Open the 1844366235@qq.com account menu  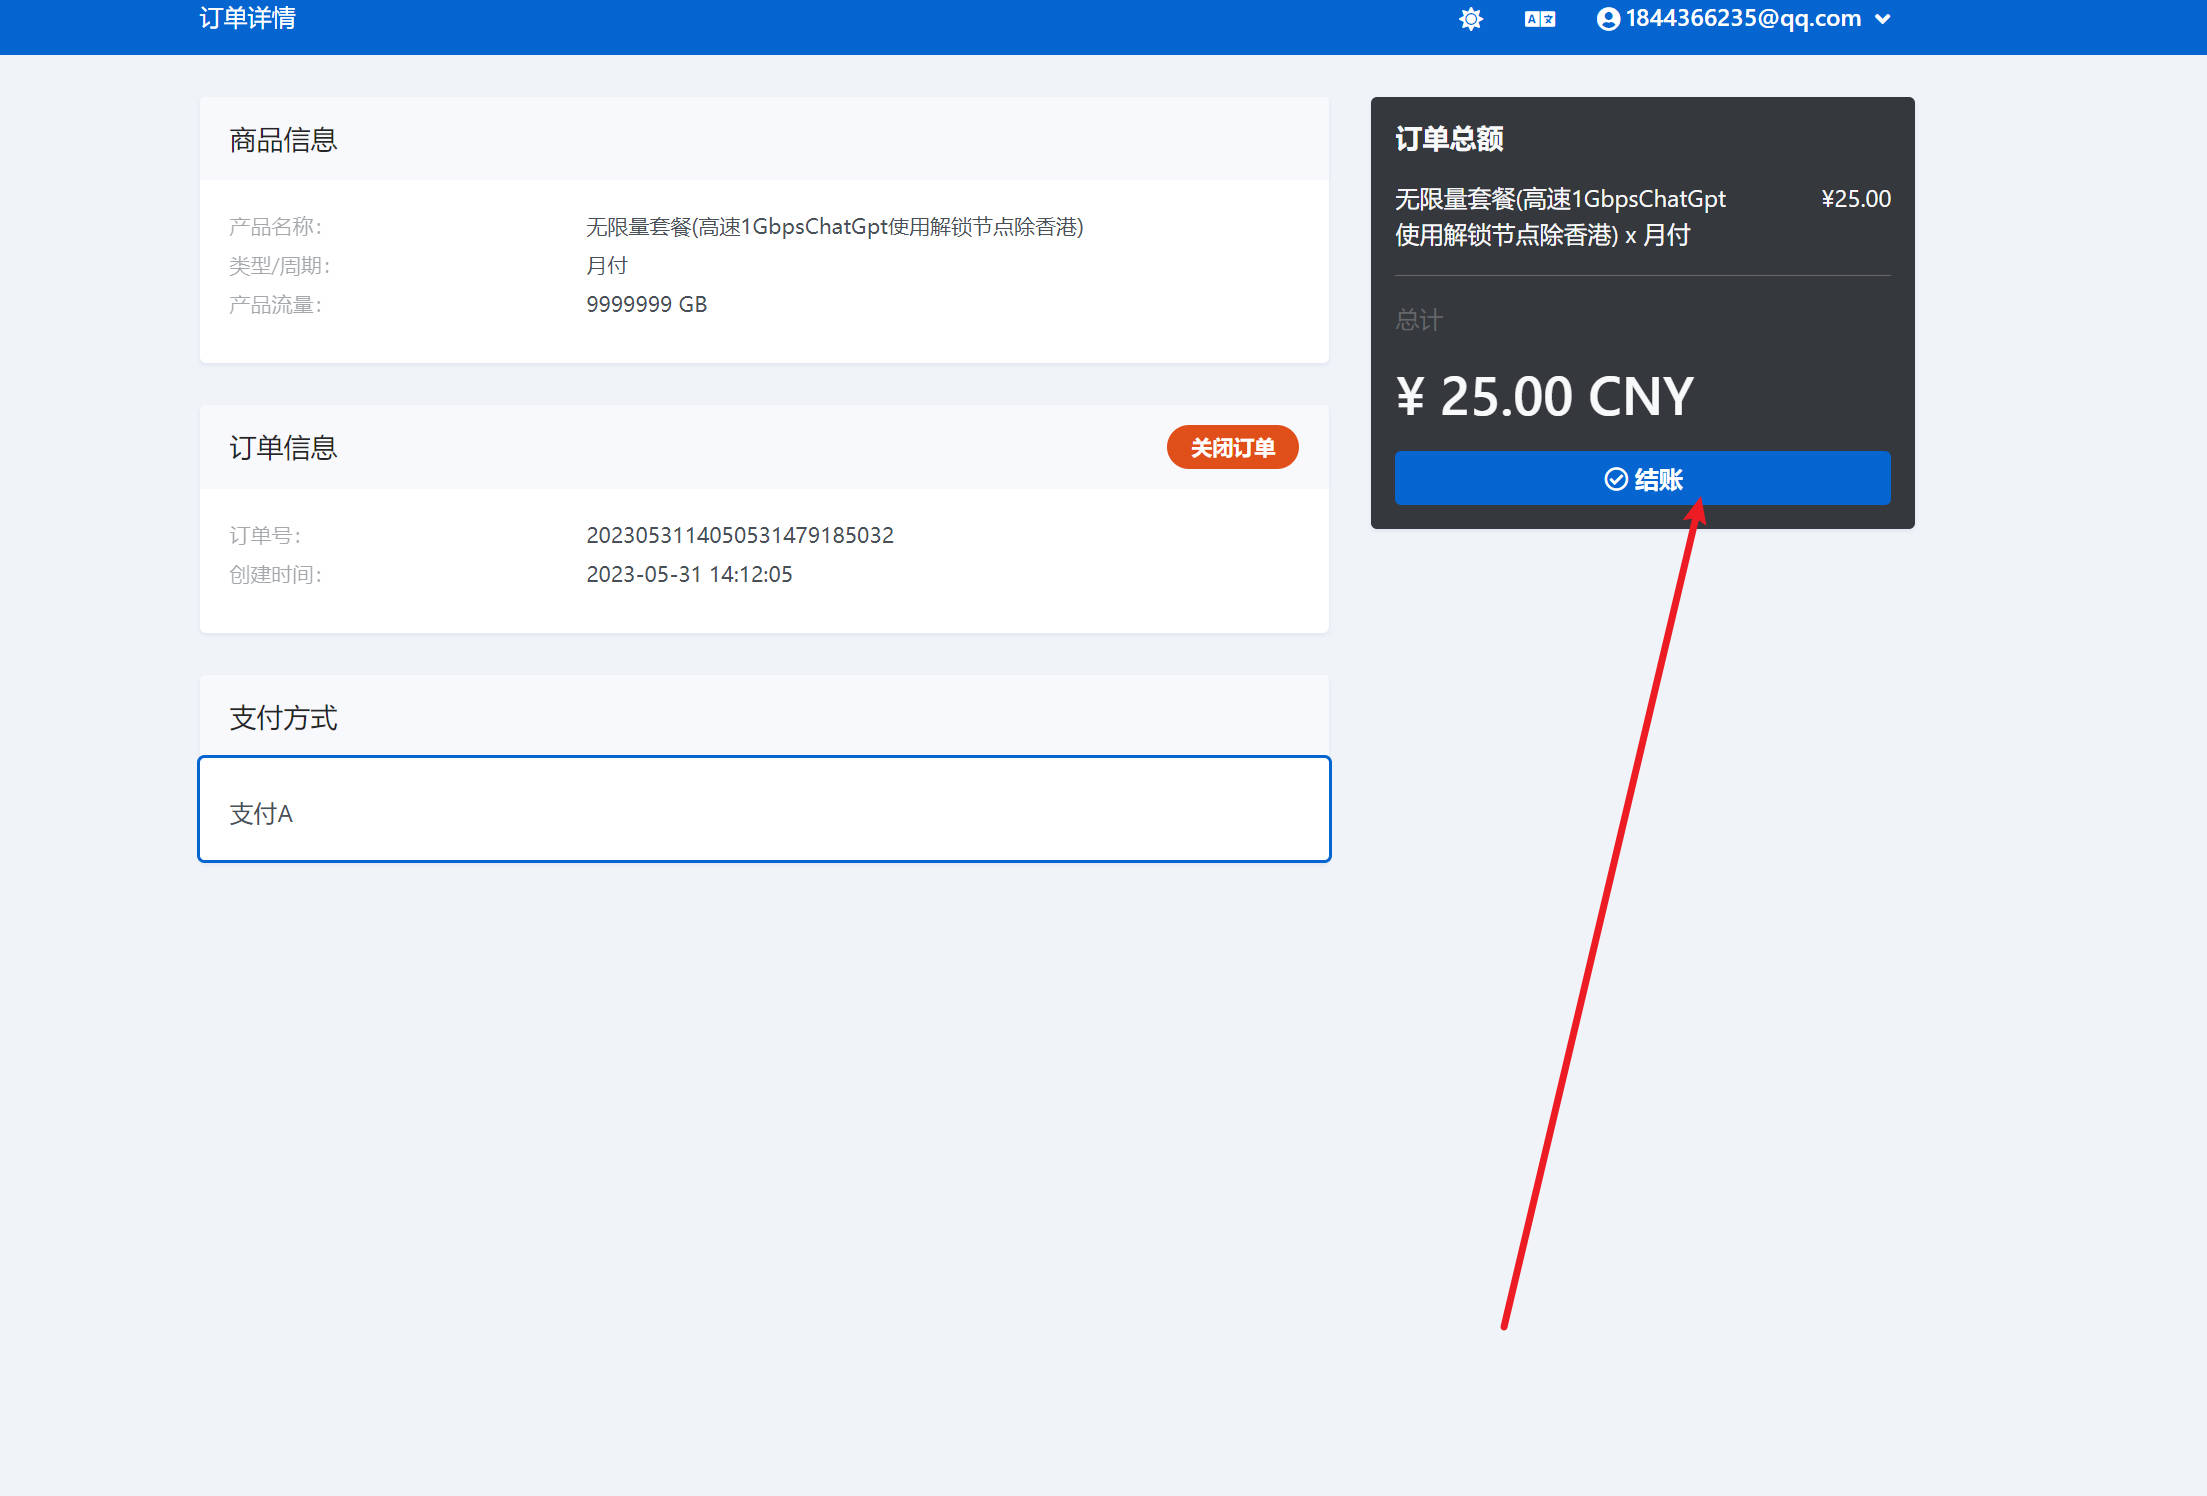click(x=1744, y=19)
